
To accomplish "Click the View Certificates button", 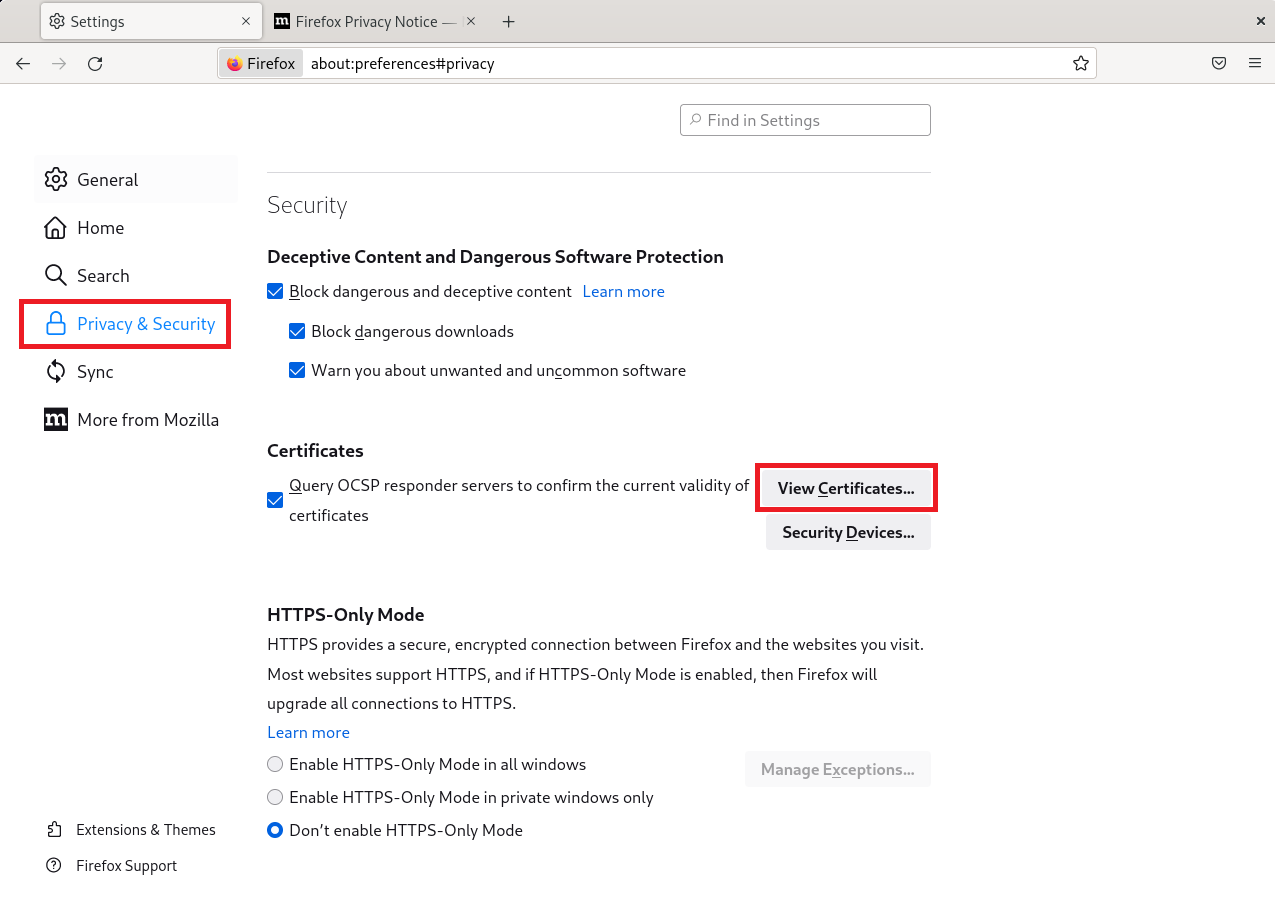I will tap(846, 489).
